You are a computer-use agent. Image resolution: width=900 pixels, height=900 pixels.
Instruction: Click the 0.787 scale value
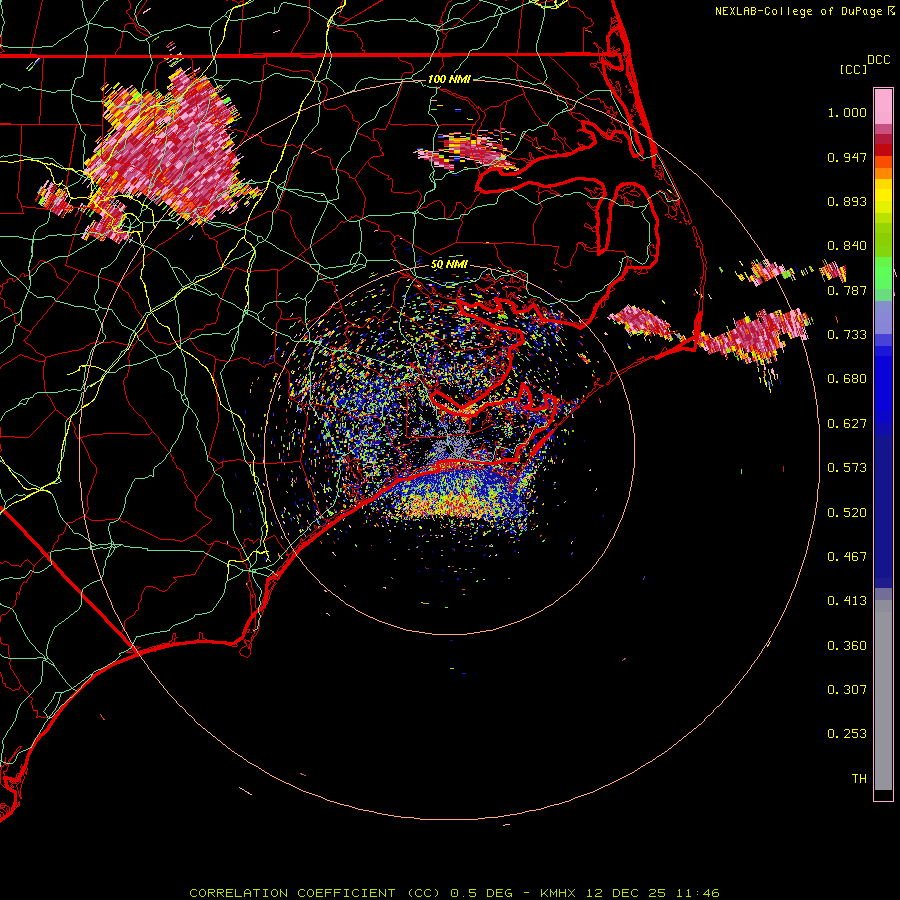(x=847, y=290)
